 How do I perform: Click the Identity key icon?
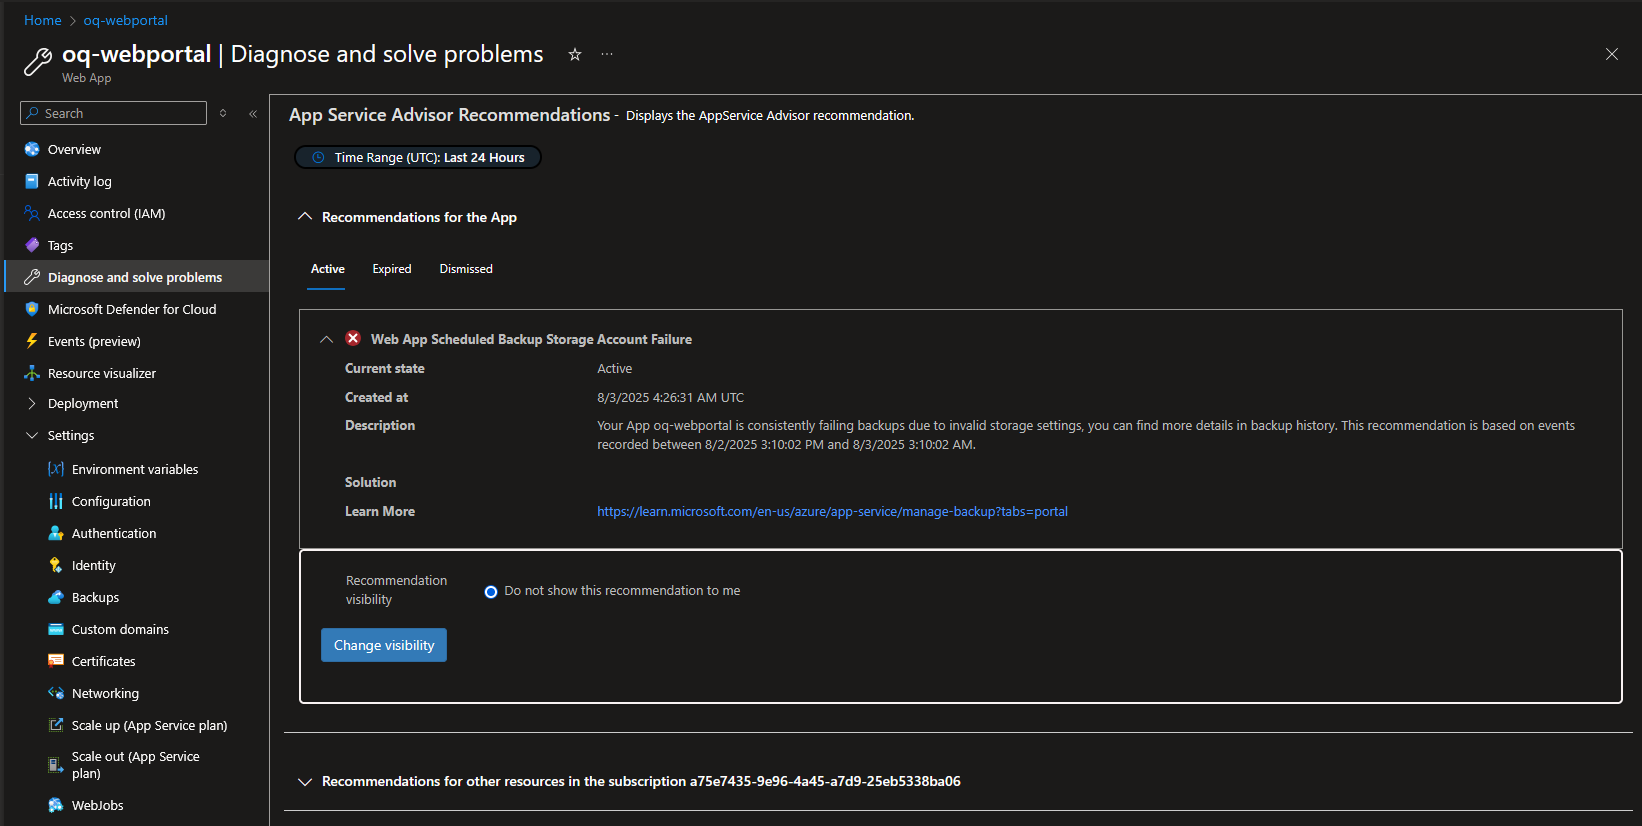click(x=56, y=565)
